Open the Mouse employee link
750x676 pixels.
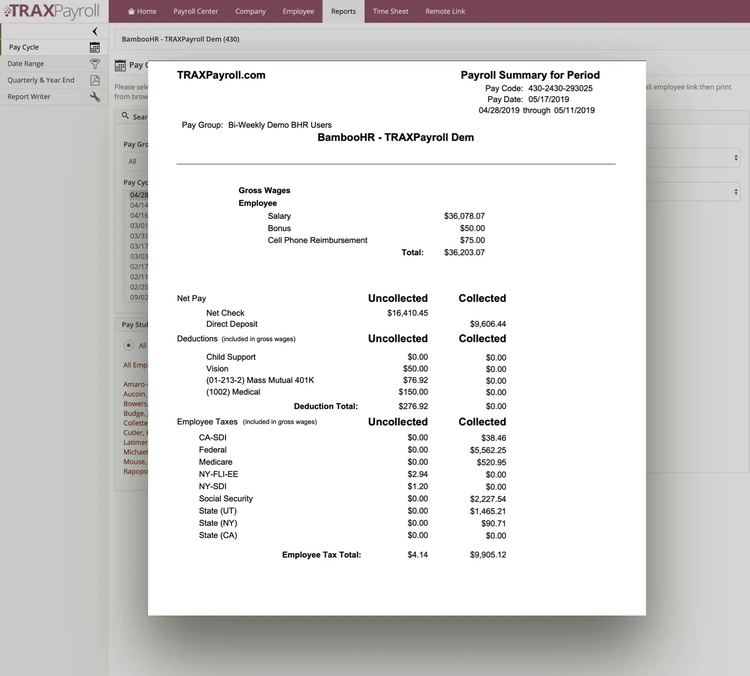(x=135, y=462)
